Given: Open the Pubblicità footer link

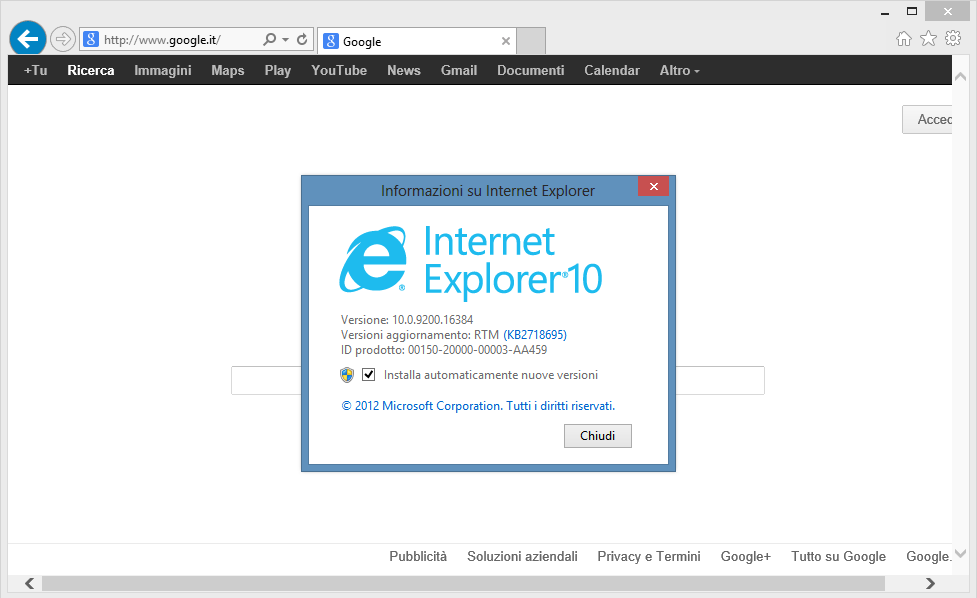Looking at the screenshot, I should pos(418,556).
